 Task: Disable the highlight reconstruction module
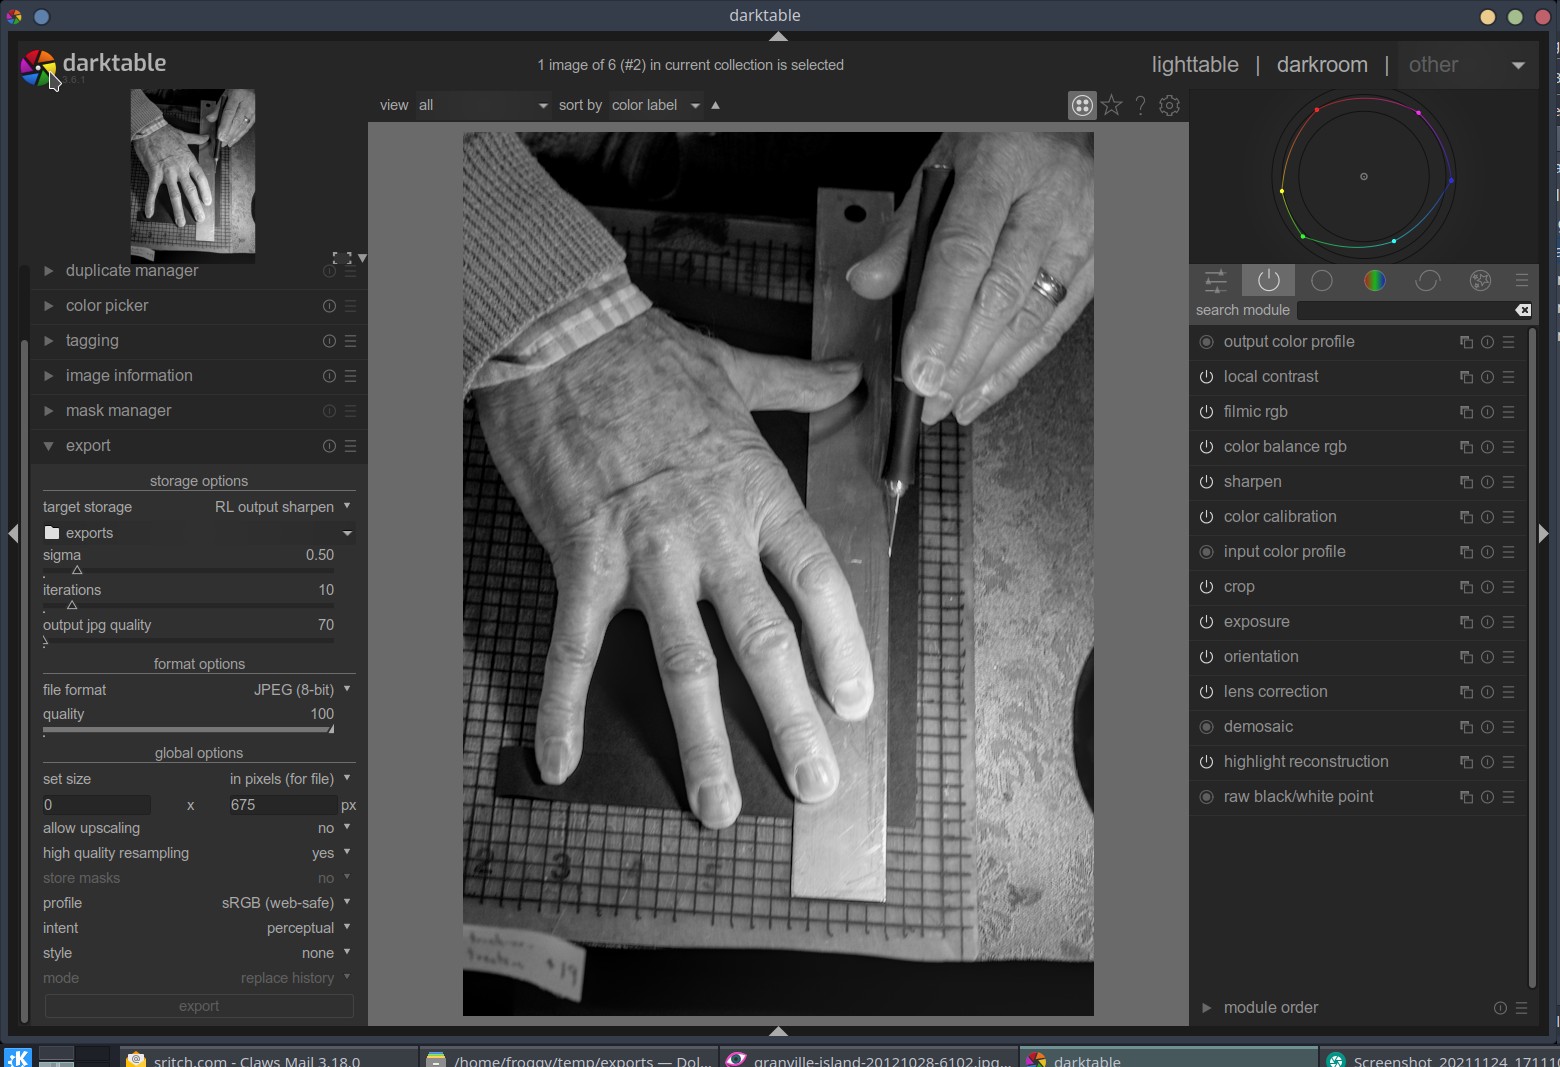tap(1206, 762)
